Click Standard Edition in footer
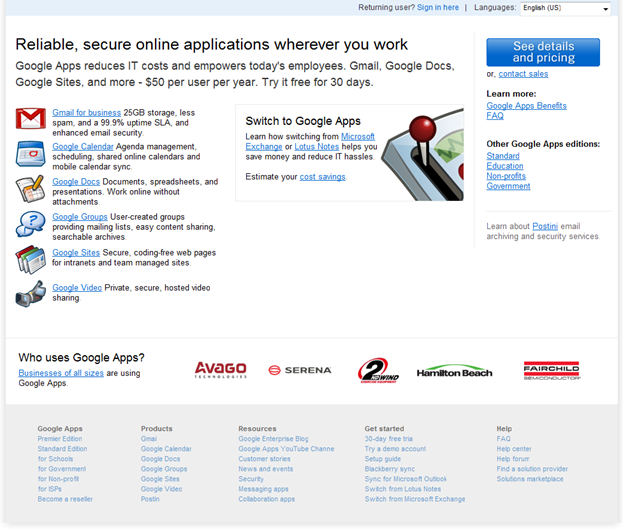 62,449
